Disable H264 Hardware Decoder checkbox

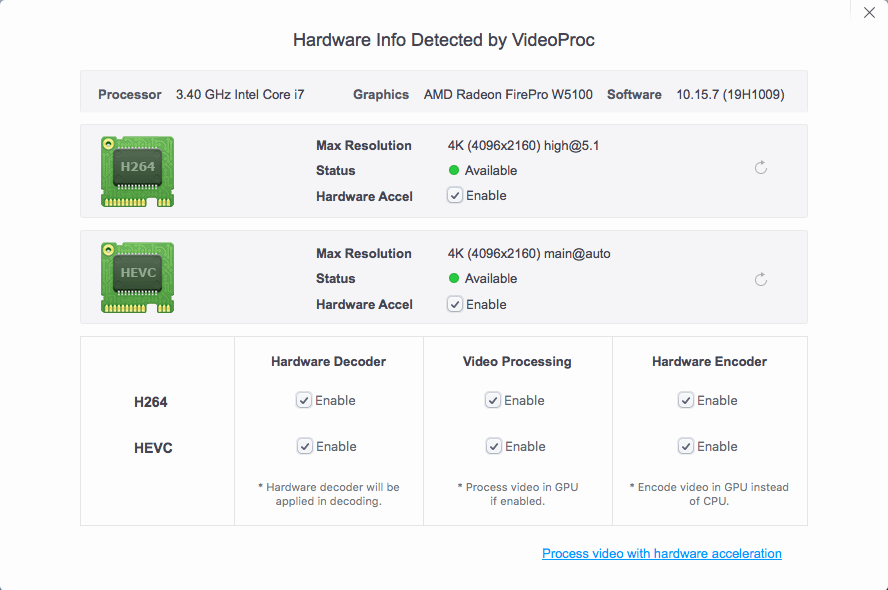tap(304, 400)
